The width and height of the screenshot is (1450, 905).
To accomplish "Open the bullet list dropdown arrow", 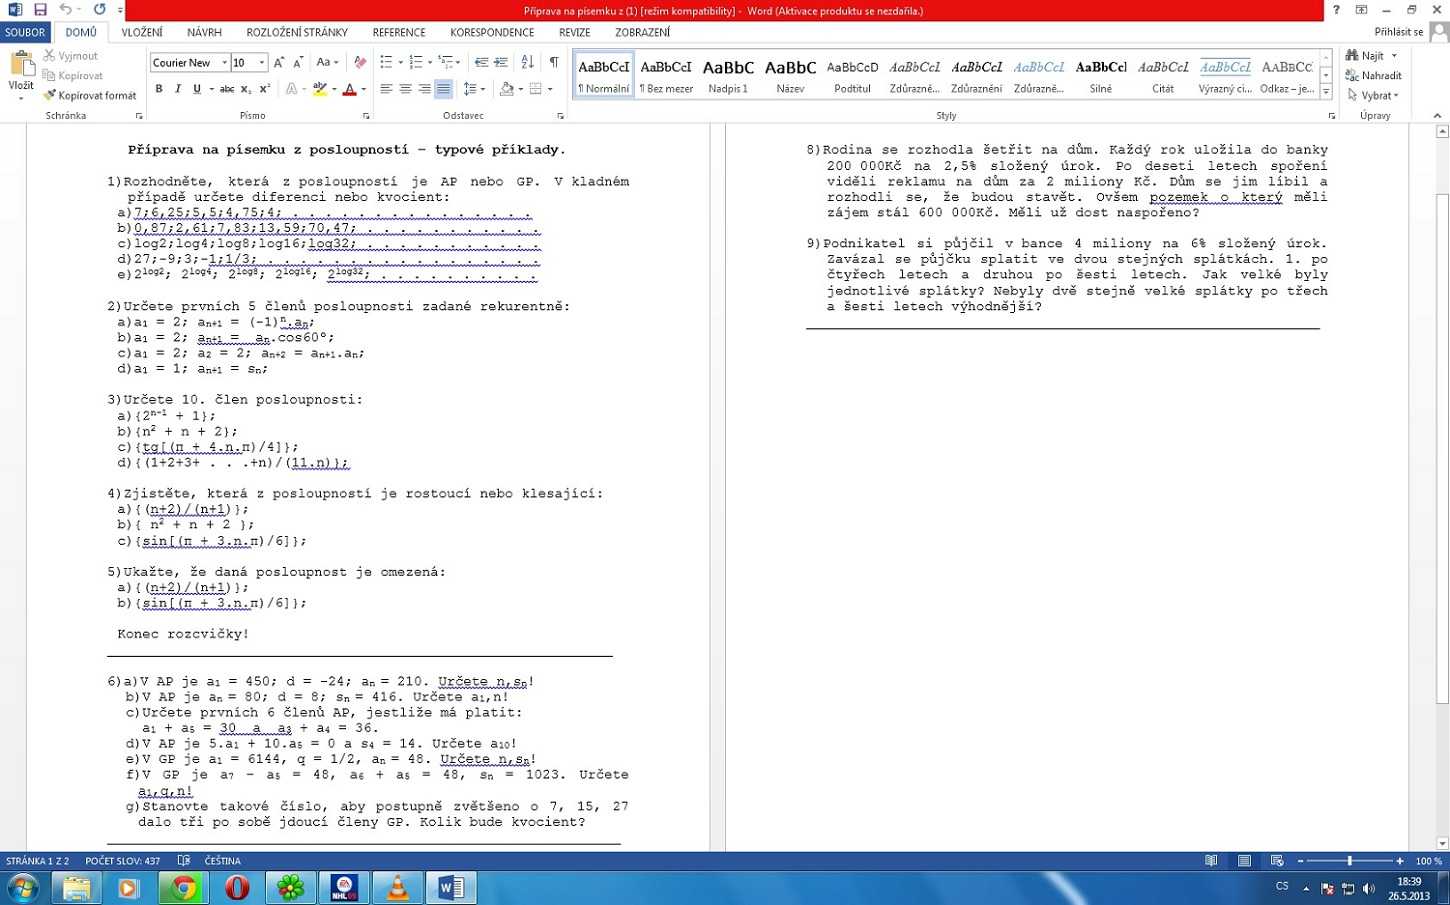I will tap(400, 62).
